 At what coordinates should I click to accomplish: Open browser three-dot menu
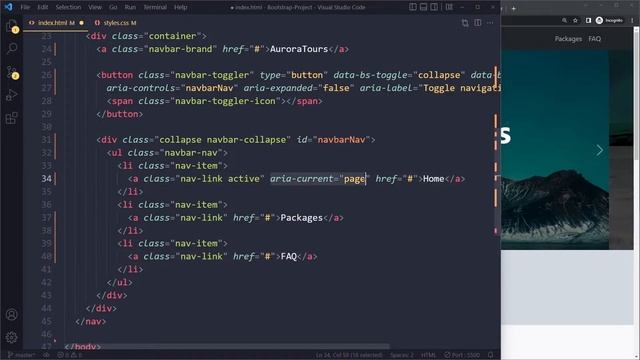(x=632, y=20)
